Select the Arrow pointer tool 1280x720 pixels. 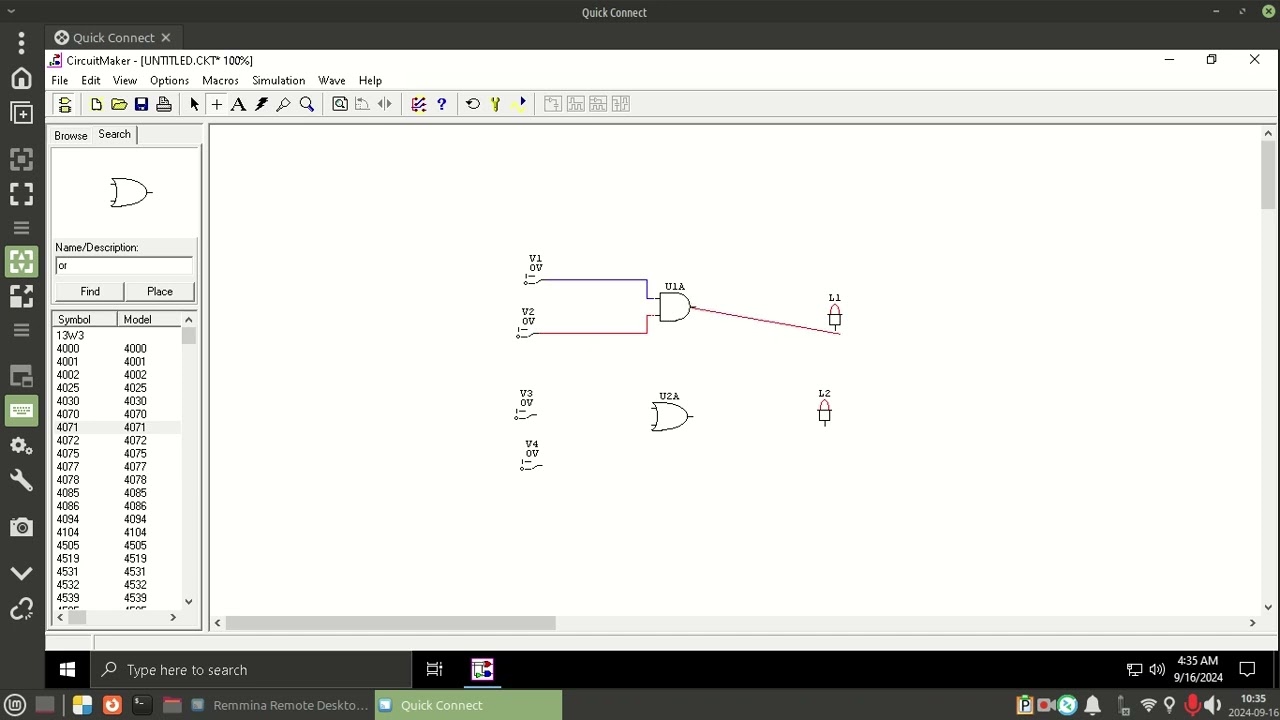click(x=194, y=104)
